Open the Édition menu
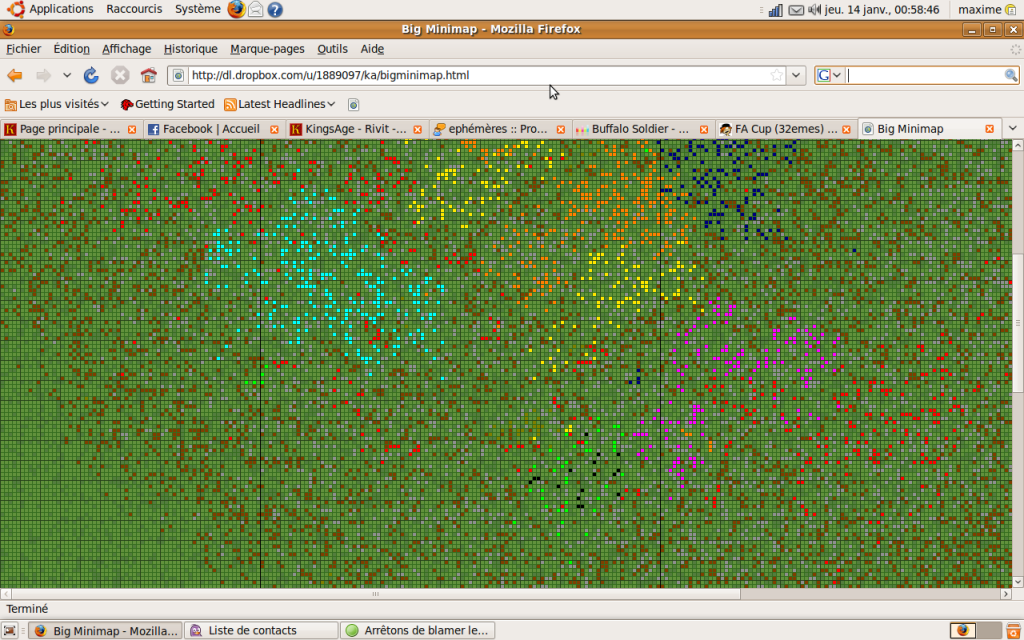Viewport: 1024px width, 640px height. click(71, 49)
